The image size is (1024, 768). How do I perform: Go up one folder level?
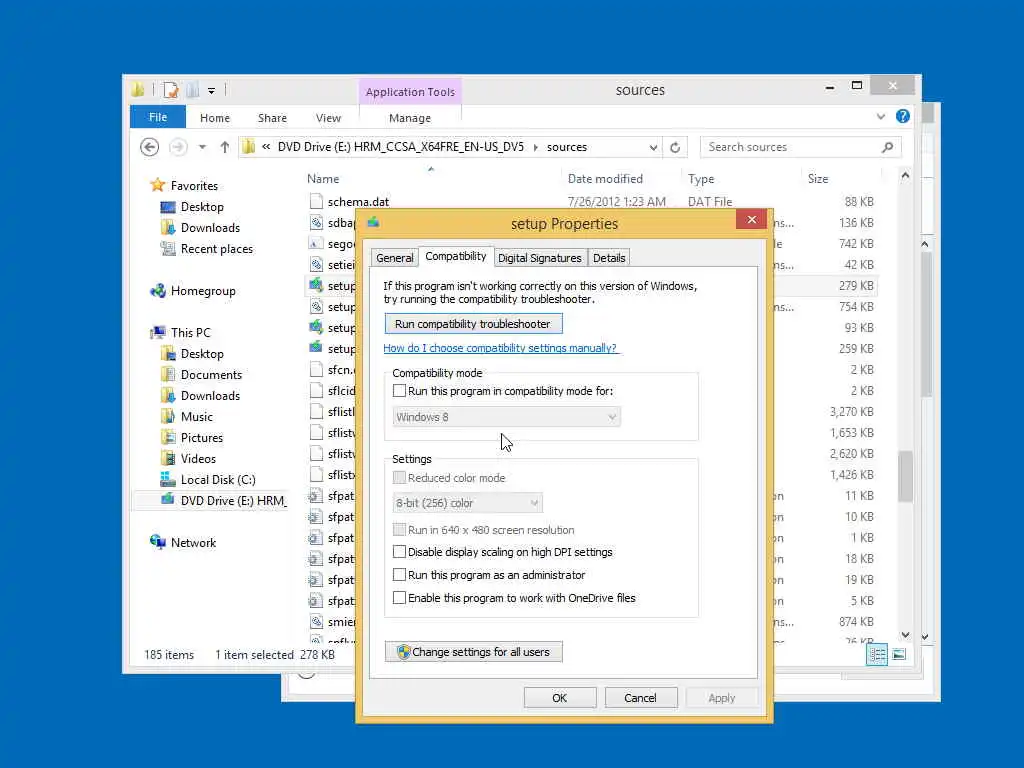pos(225,147)
